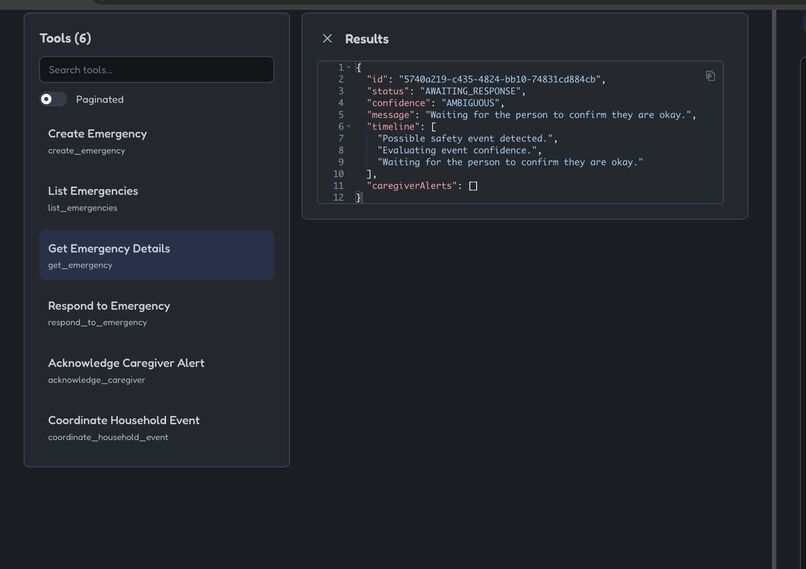Copy the JSON result with the copy icon
Viewport: 806px width, 569px height.
[x=710, y=76]
